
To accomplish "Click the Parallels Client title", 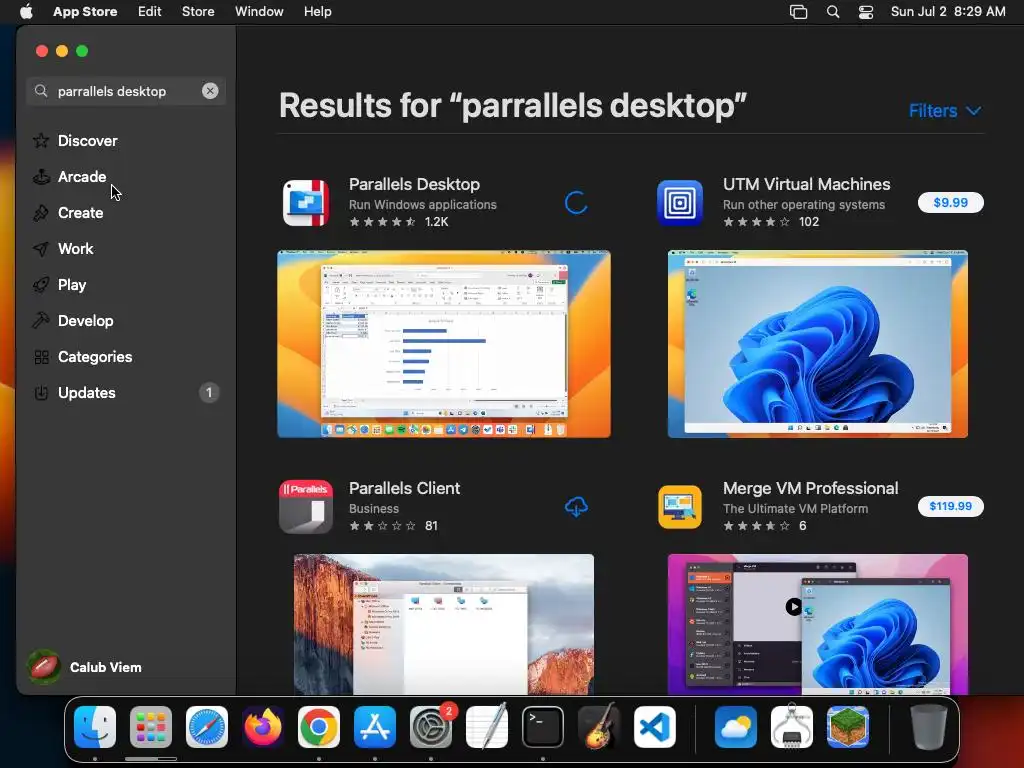I will 404,488.
